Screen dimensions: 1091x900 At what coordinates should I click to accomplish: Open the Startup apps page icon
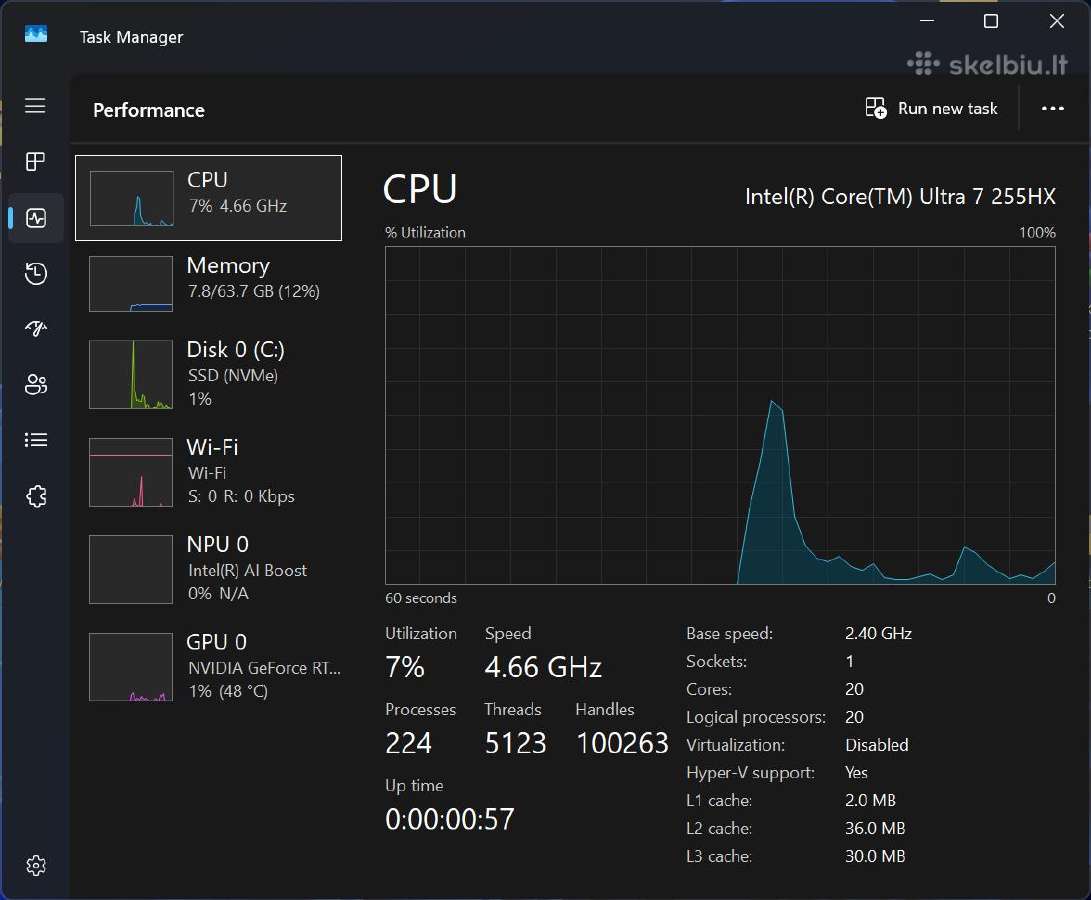[x=35, y=329]
